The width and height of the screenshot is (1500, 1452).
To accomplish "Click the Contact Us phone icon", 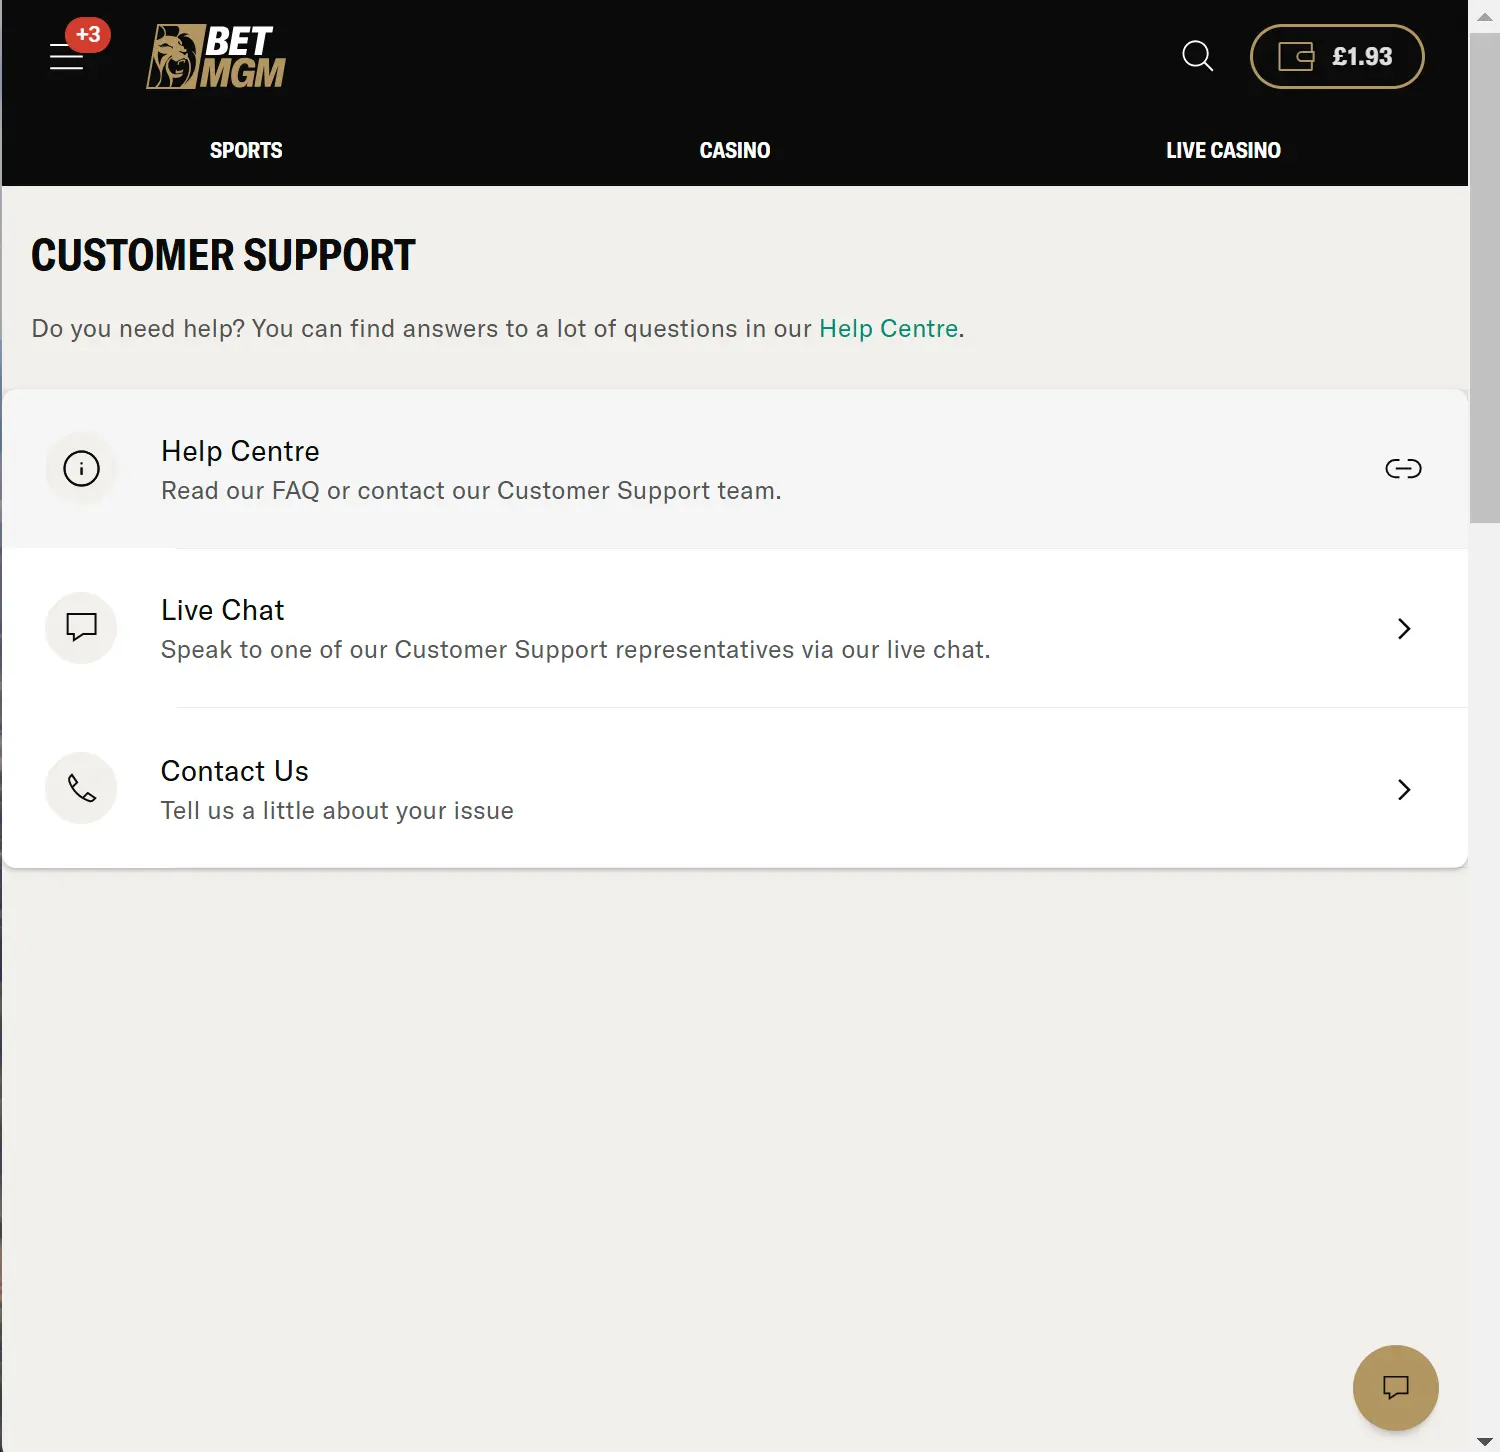I will tap(81, 788).
